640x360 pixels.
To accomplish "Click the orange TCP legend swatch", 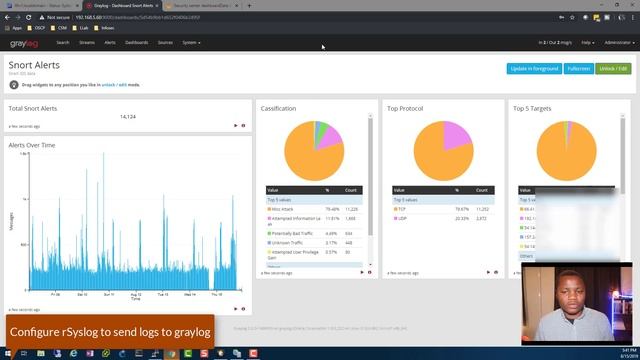I will (x=396, y=209).
